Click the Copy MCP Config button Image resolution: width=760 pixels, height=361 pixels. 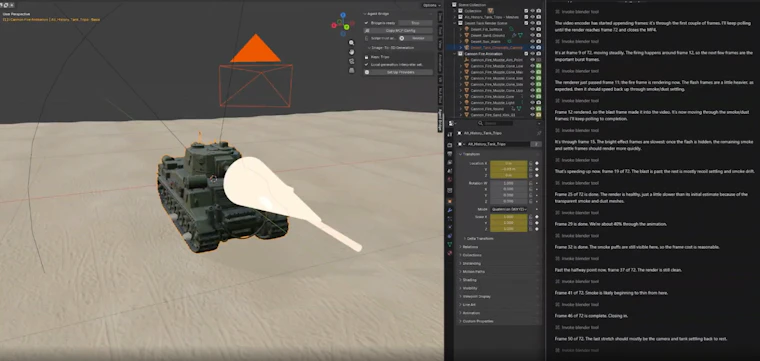click(398, 30)
